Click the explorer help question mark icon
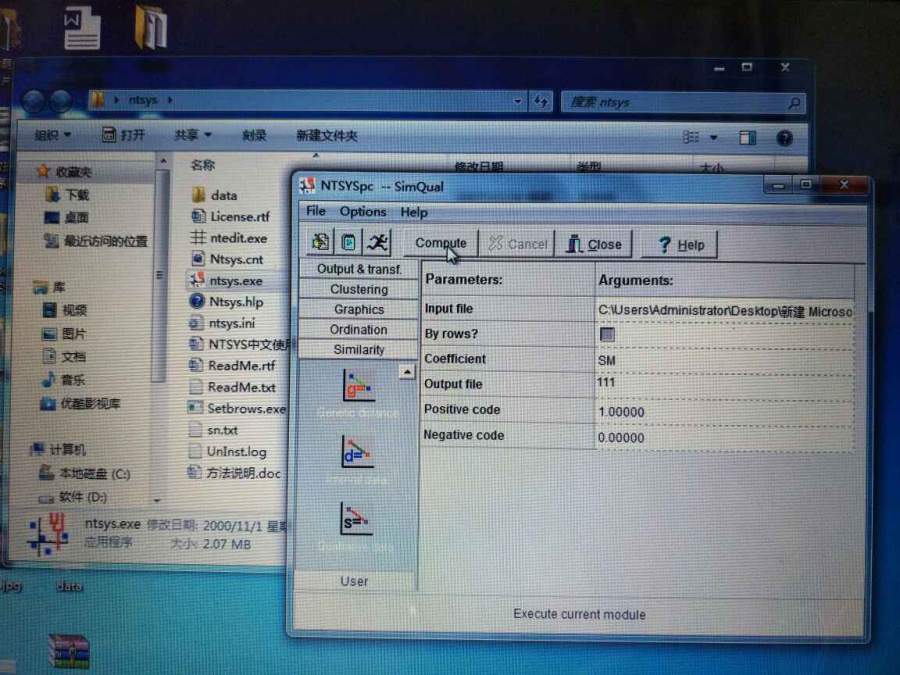 point(784,138)
